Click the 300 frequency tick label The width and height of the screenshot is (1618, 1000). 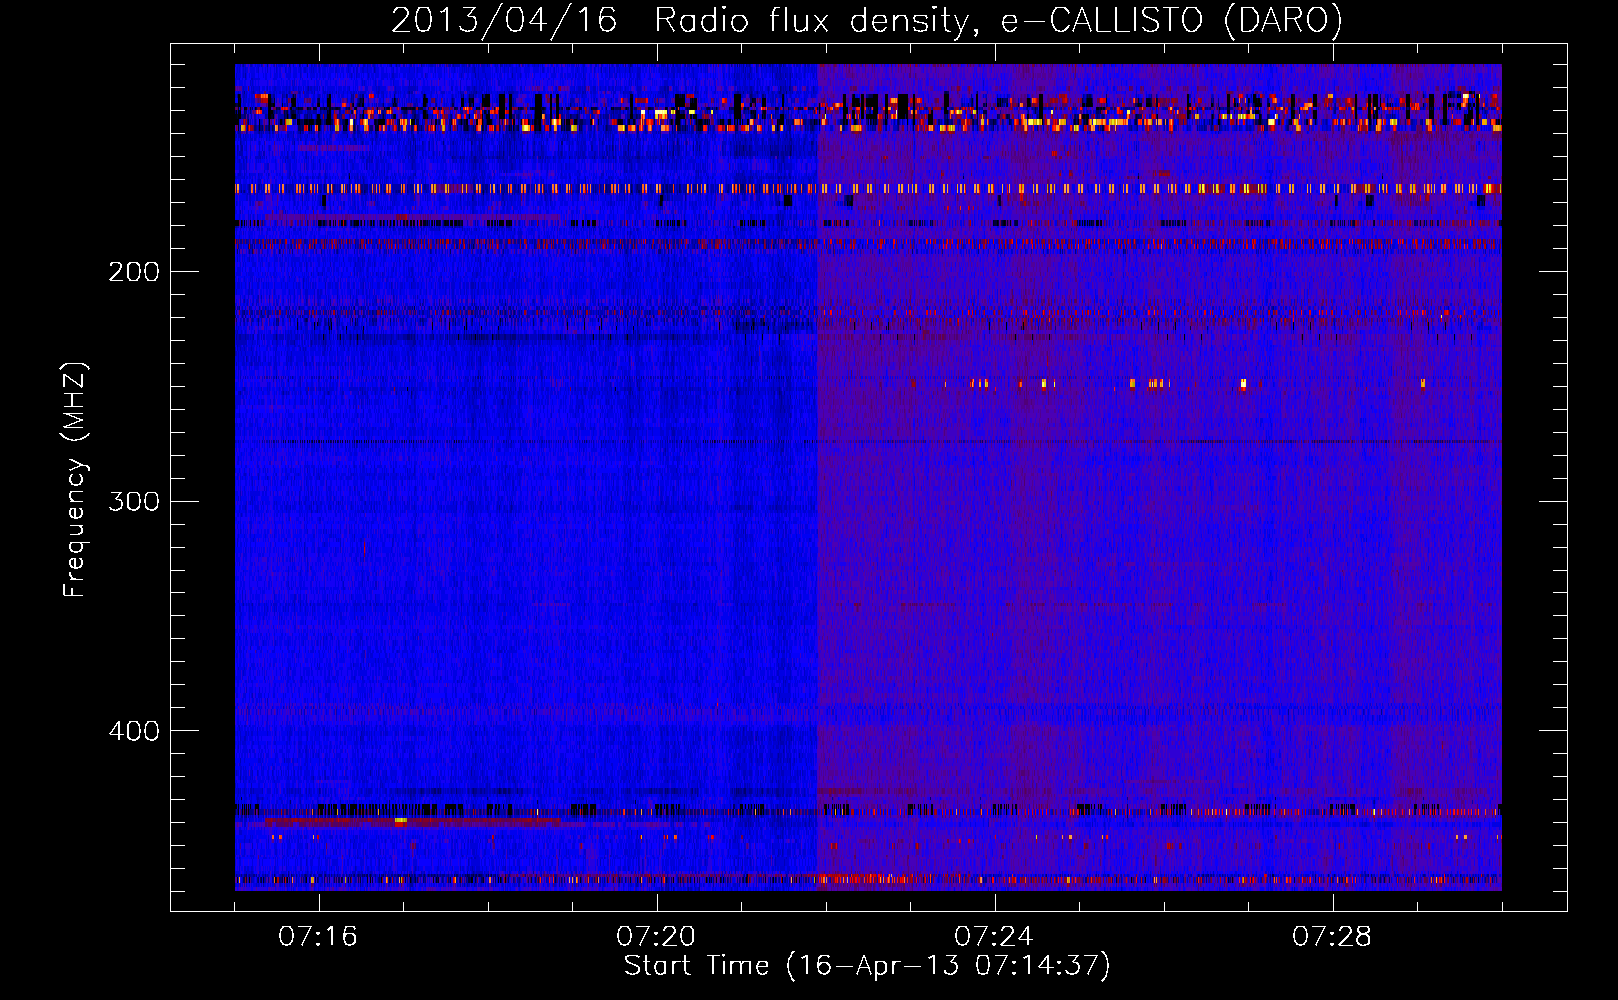134,501
